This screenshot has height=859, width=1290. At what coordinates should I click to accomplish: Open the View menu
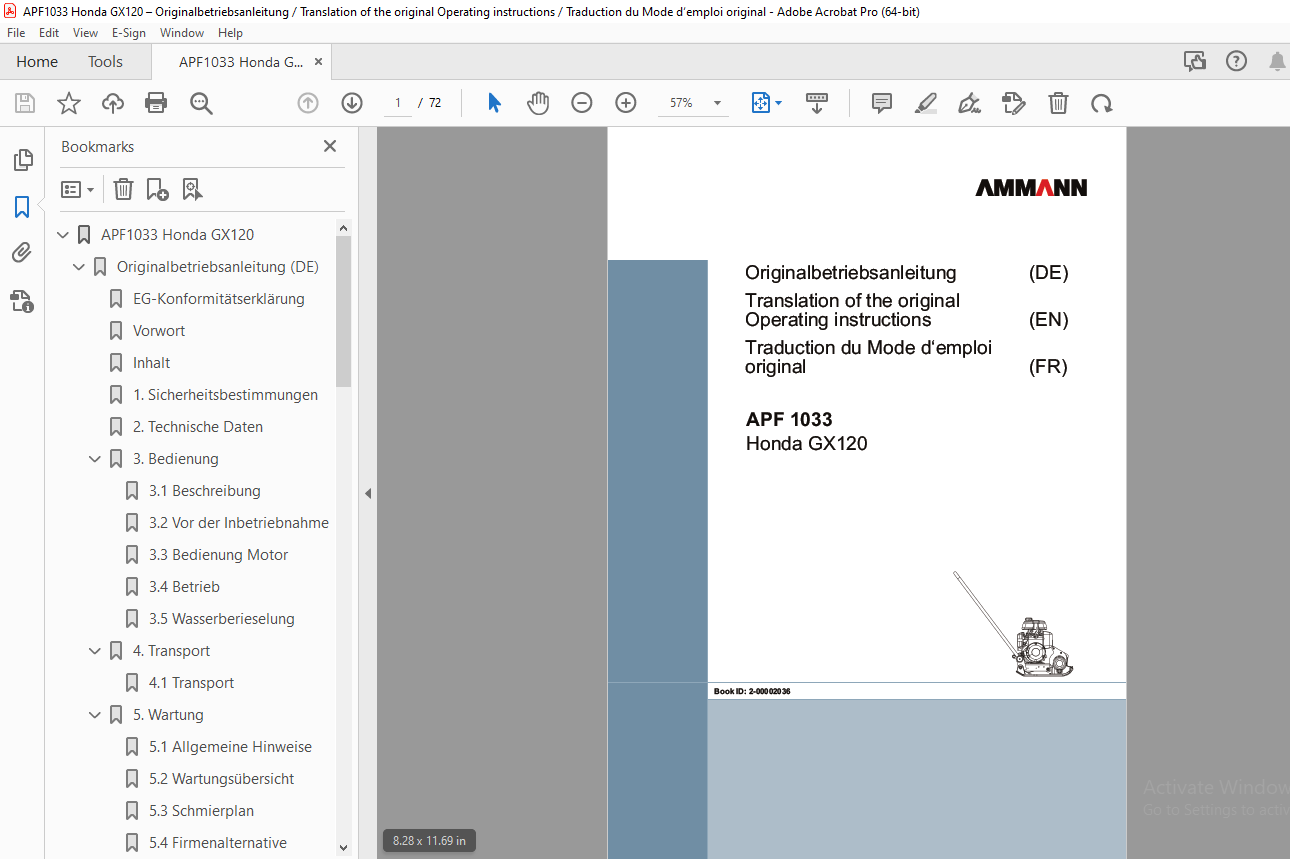click(x=85, y=33)
